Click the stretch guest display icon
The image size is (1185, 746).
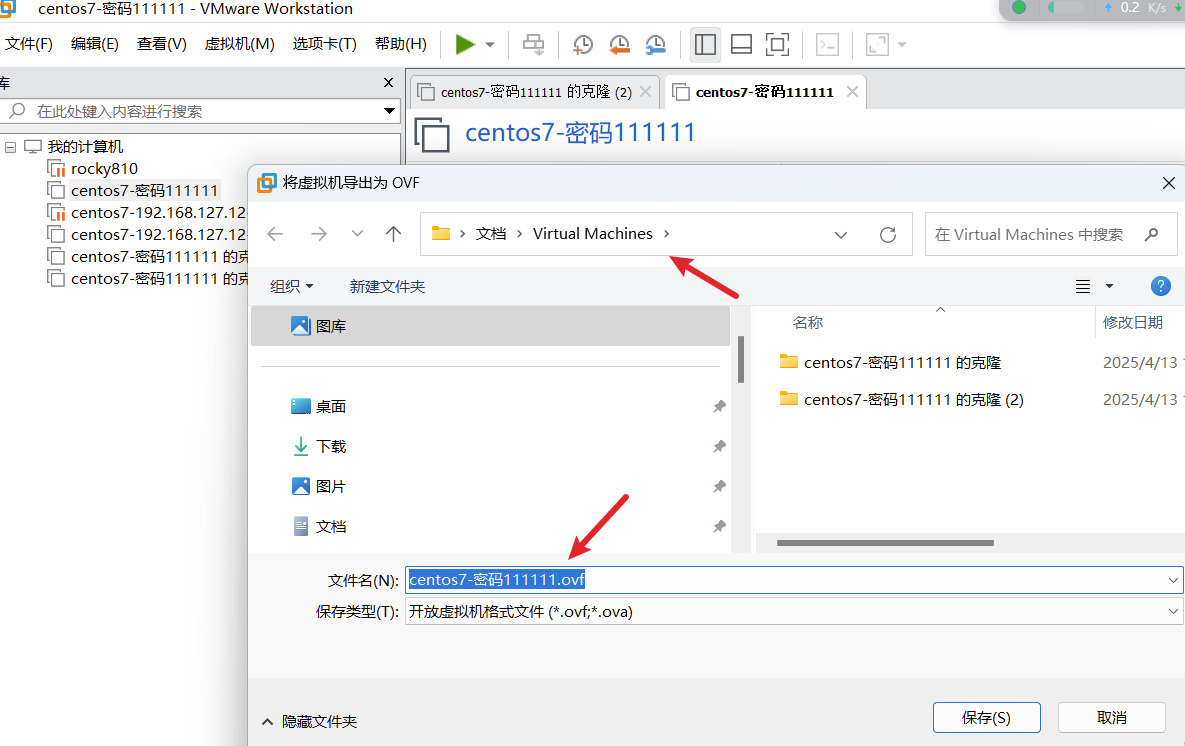(877, 45)
